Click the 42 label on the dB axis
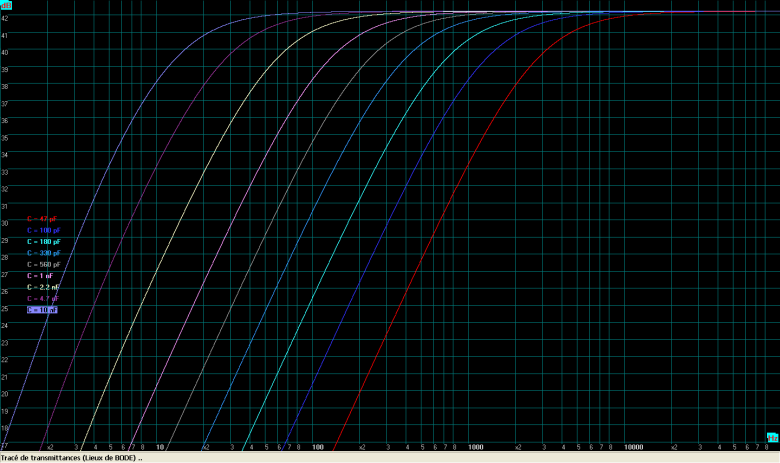780x463 pixels. 5,18
